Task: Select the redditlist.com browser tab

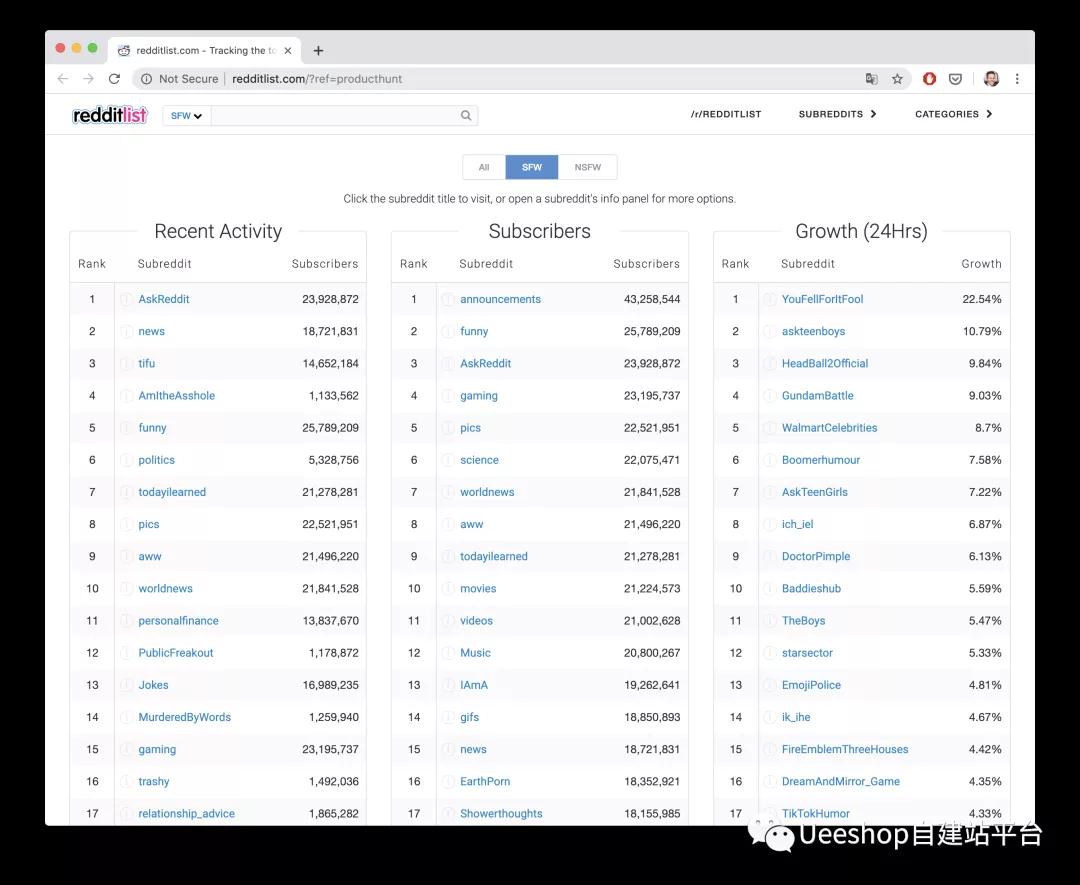Action: [205, 50]
